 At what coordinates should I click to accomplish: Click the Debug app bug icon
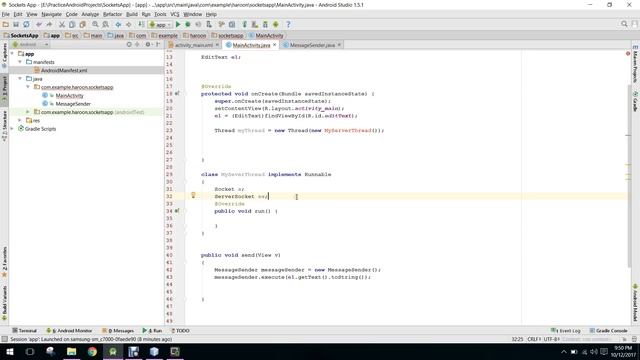pos(188,24)
